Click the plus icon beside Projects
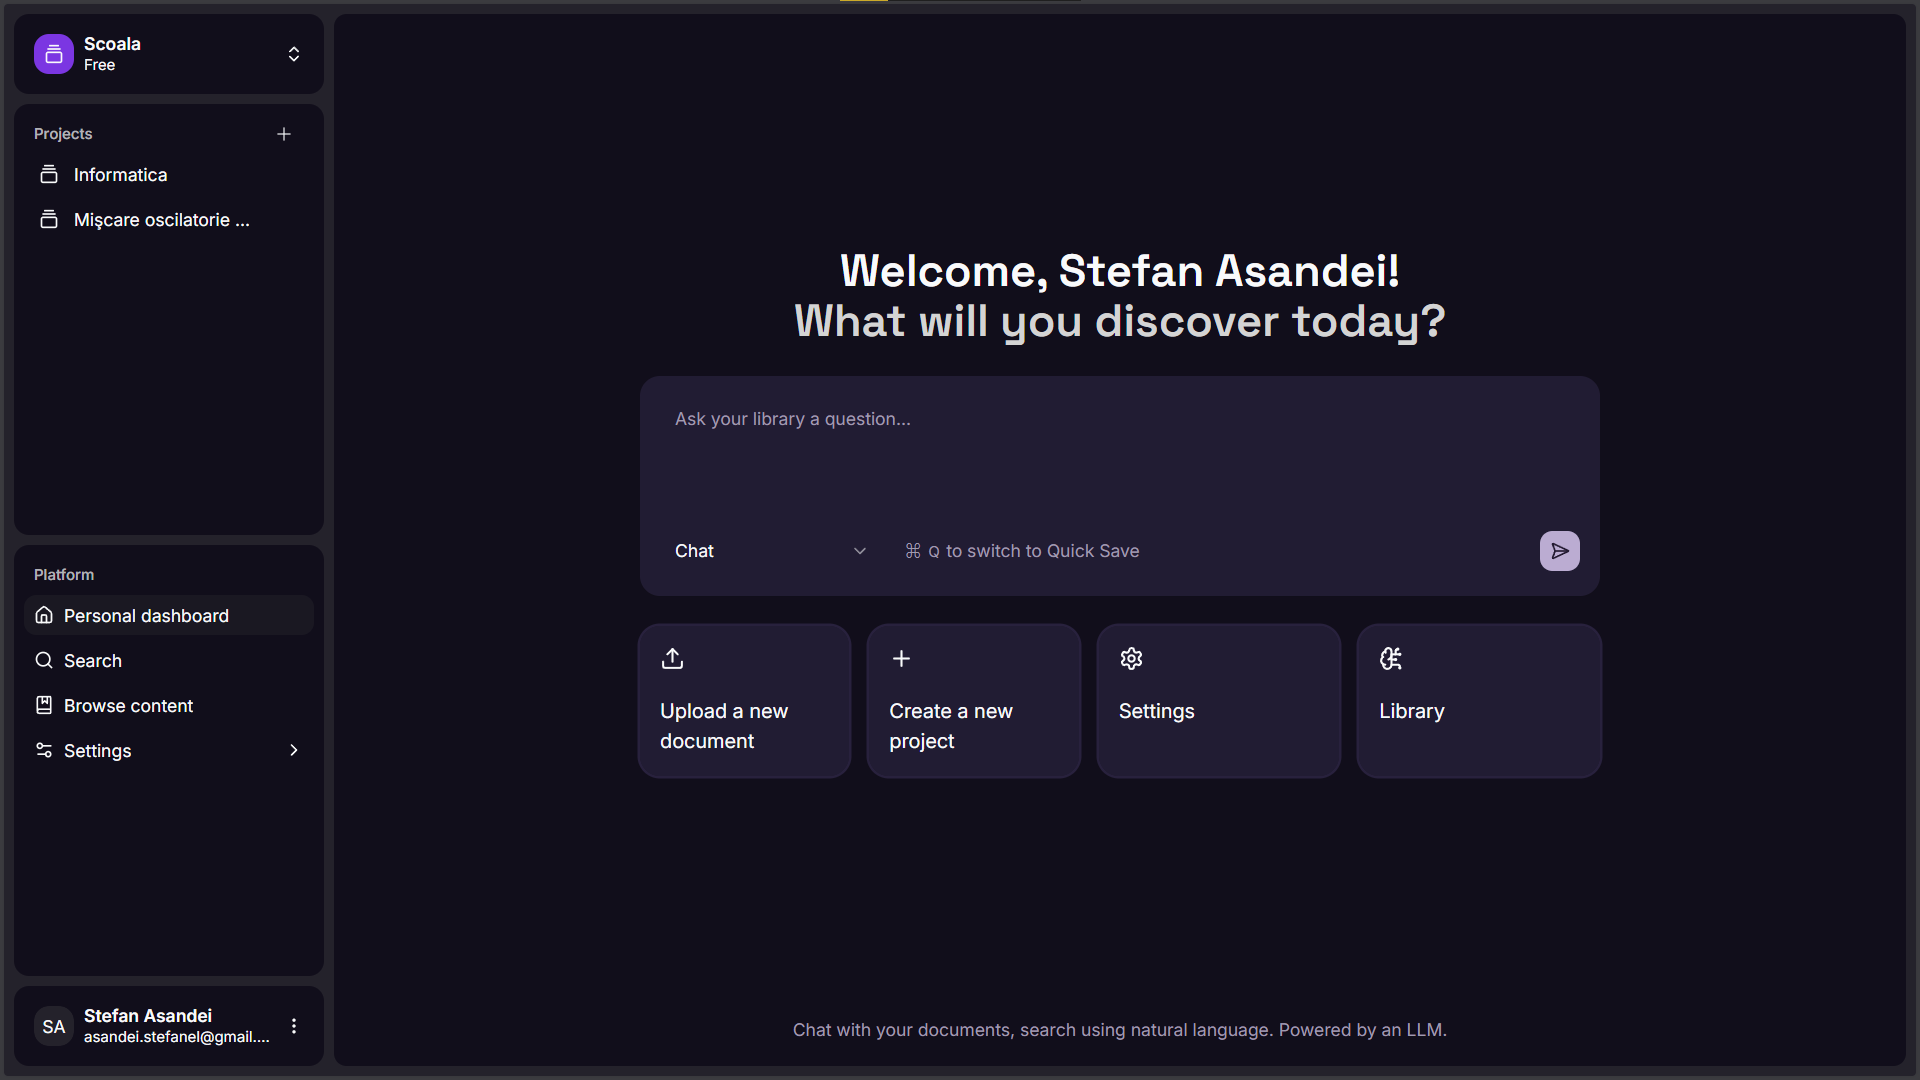The width and height of the screenshot is (1920, 1080). click(284, 134)
